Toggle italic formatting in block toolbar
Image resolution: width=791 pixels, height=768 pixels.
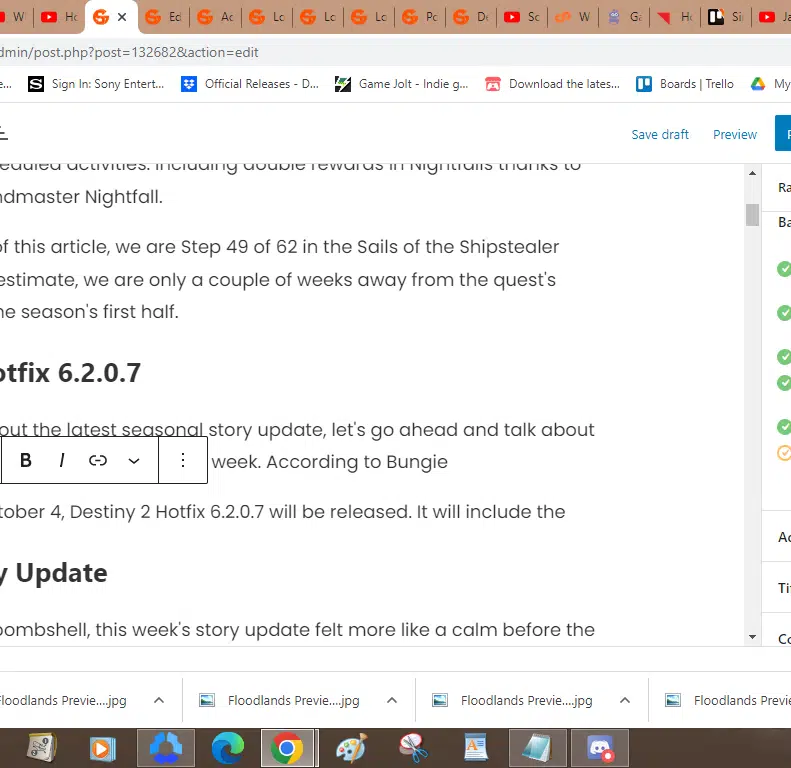pos(62,460)
